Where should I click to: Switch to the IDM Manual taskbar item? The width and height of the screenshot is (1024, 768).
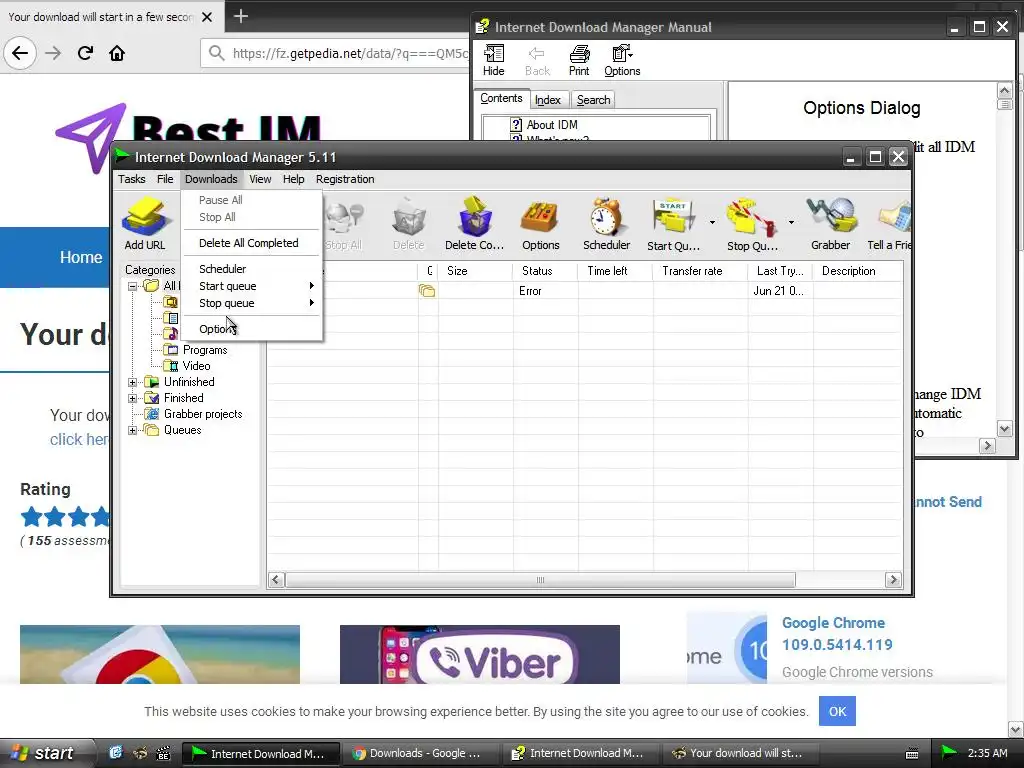tap(581, 753)
